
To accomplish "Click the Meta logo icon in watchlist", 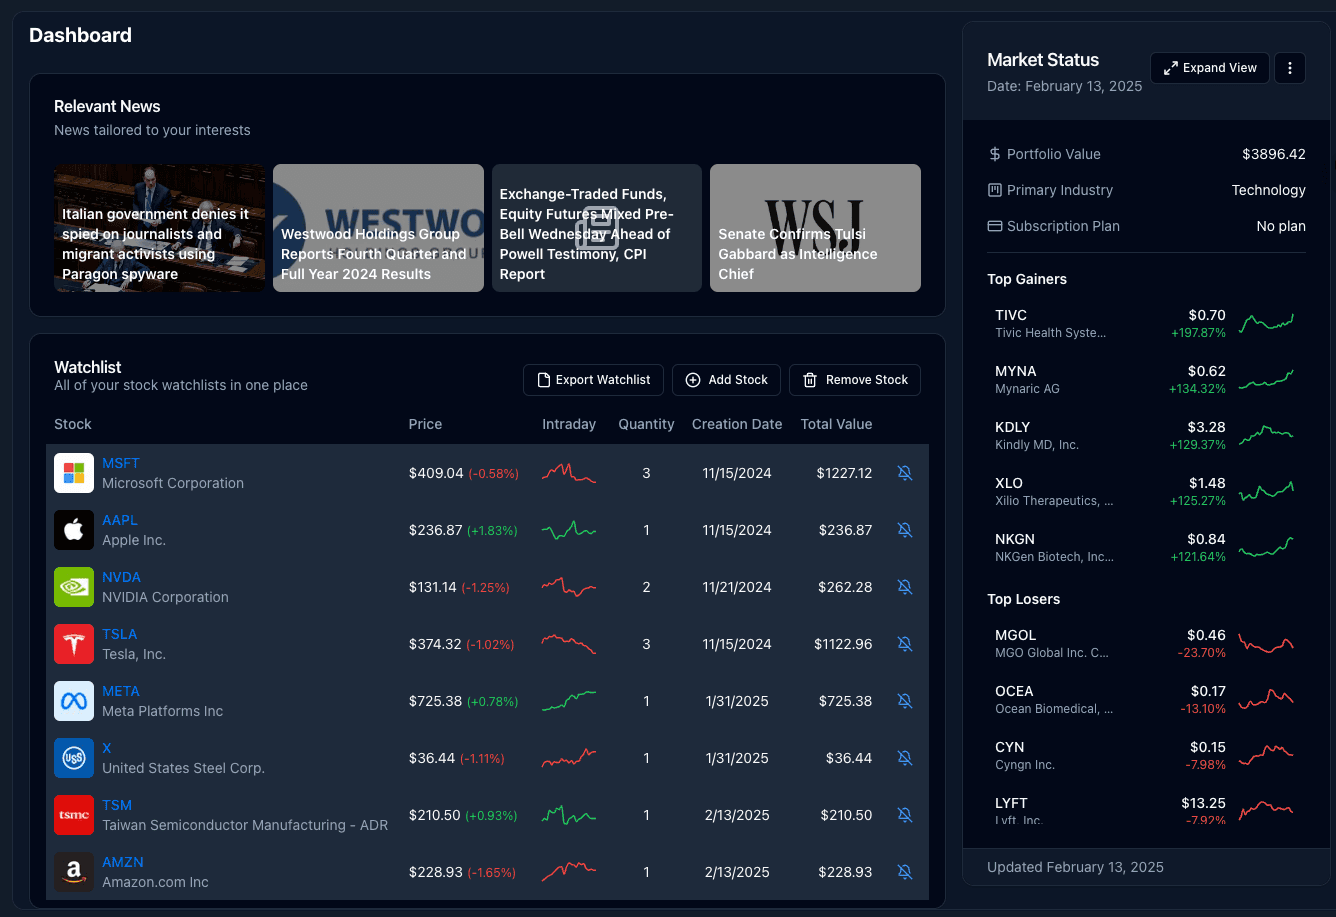I will 74,701.
